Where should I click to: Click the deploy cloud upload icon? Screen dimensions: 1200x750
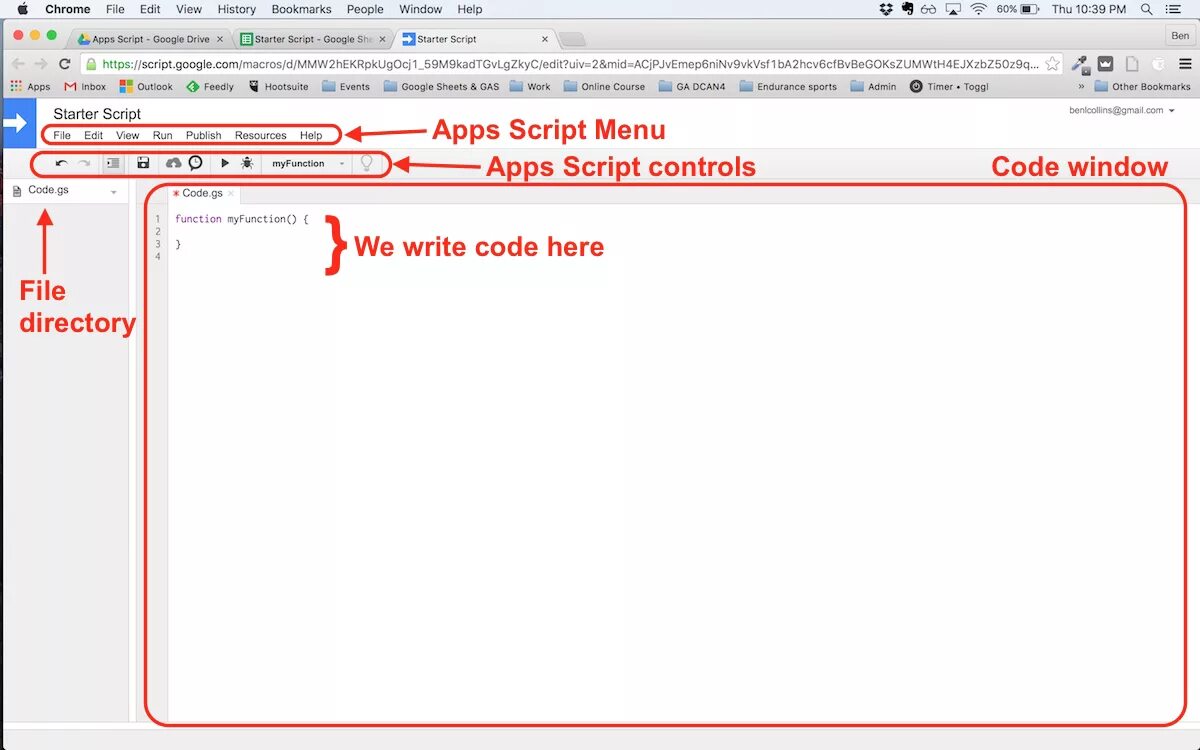pyautogui.click(x=173, y=163)
